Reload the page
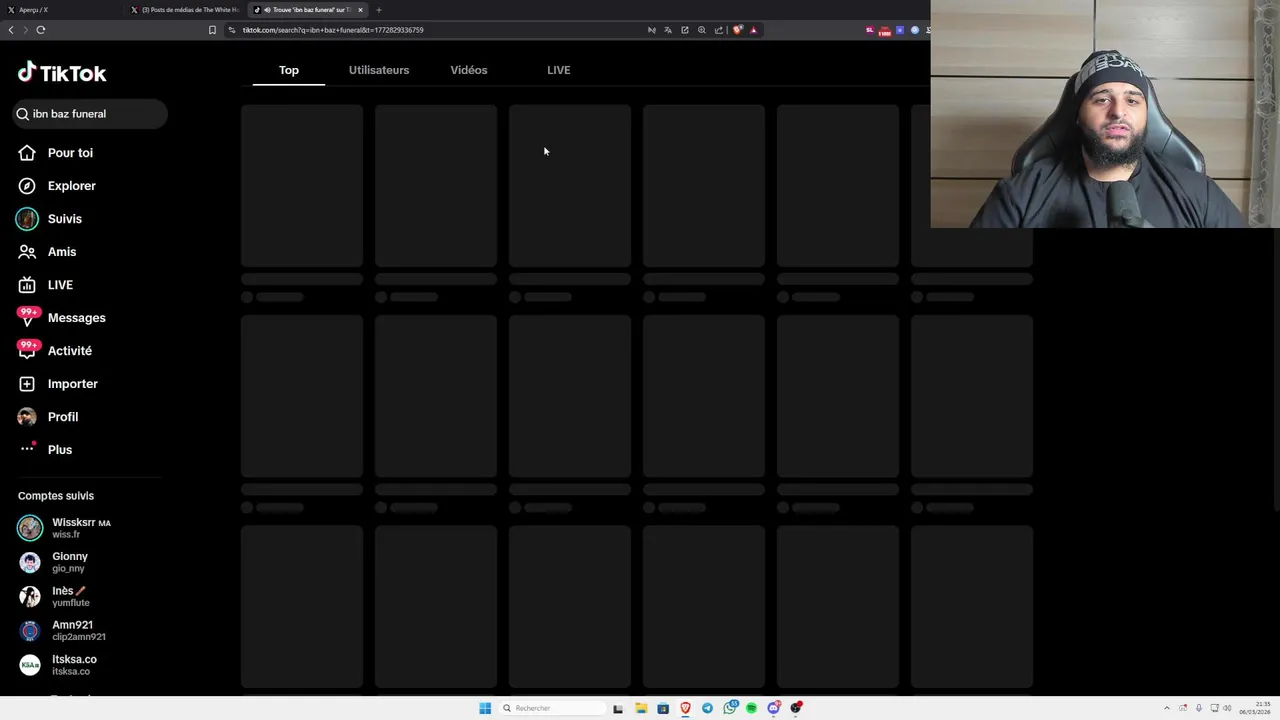 41,30
